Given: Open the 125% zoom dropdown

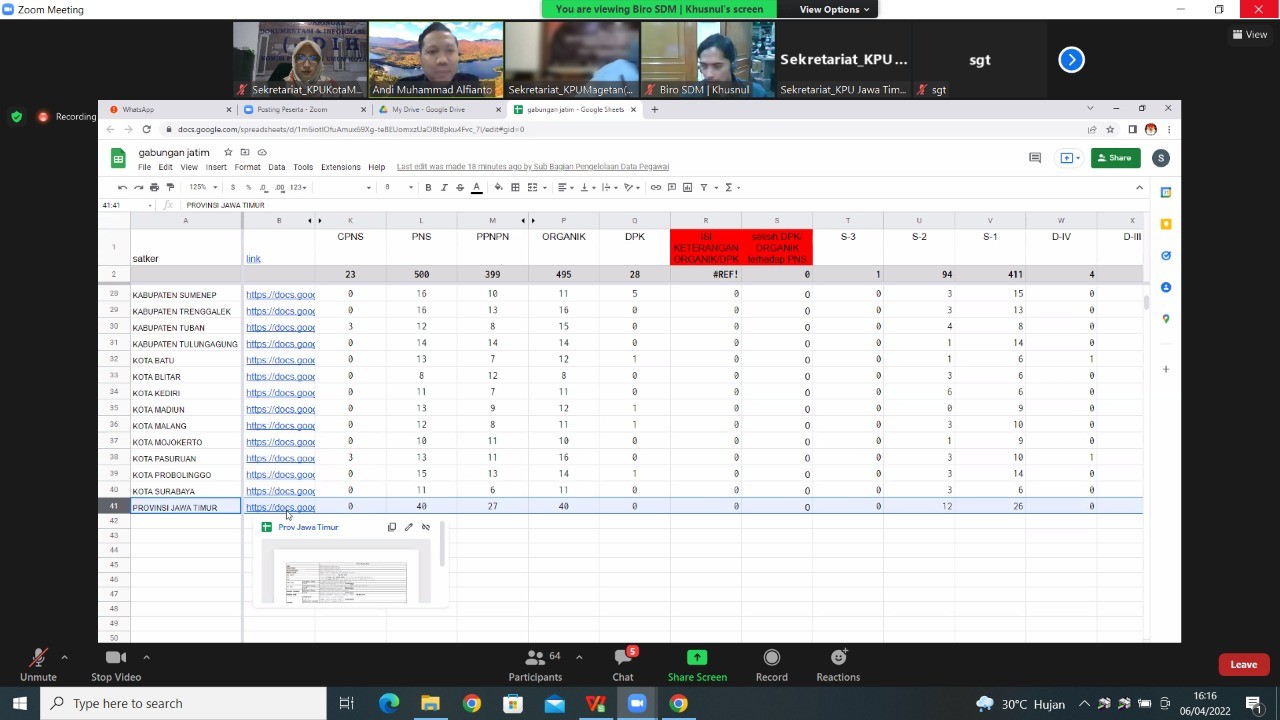Looking at the screenshot, I should pos(202,187).
